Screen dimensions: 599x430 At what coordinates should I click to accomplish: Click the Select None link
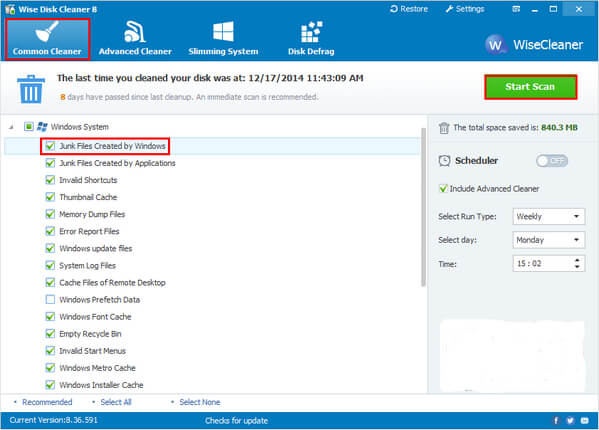[x=199, y=402]
